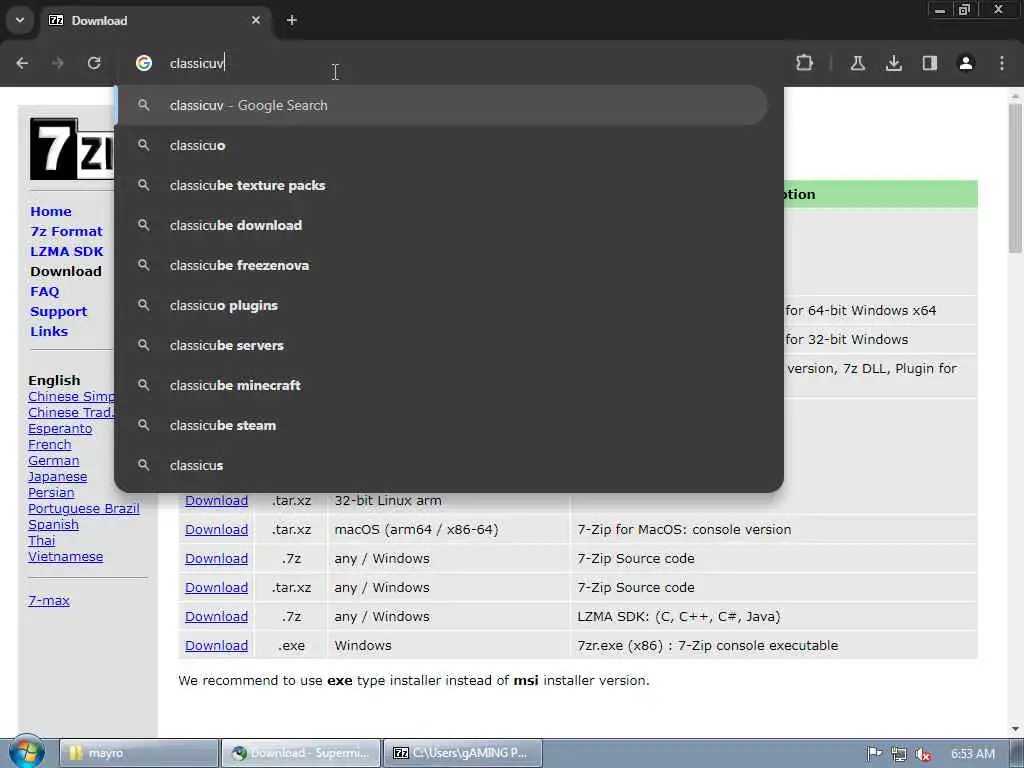Open the 7z Format link
Image resolution: width=1024 pixels, height=768 pixels.
pos(67,231)
